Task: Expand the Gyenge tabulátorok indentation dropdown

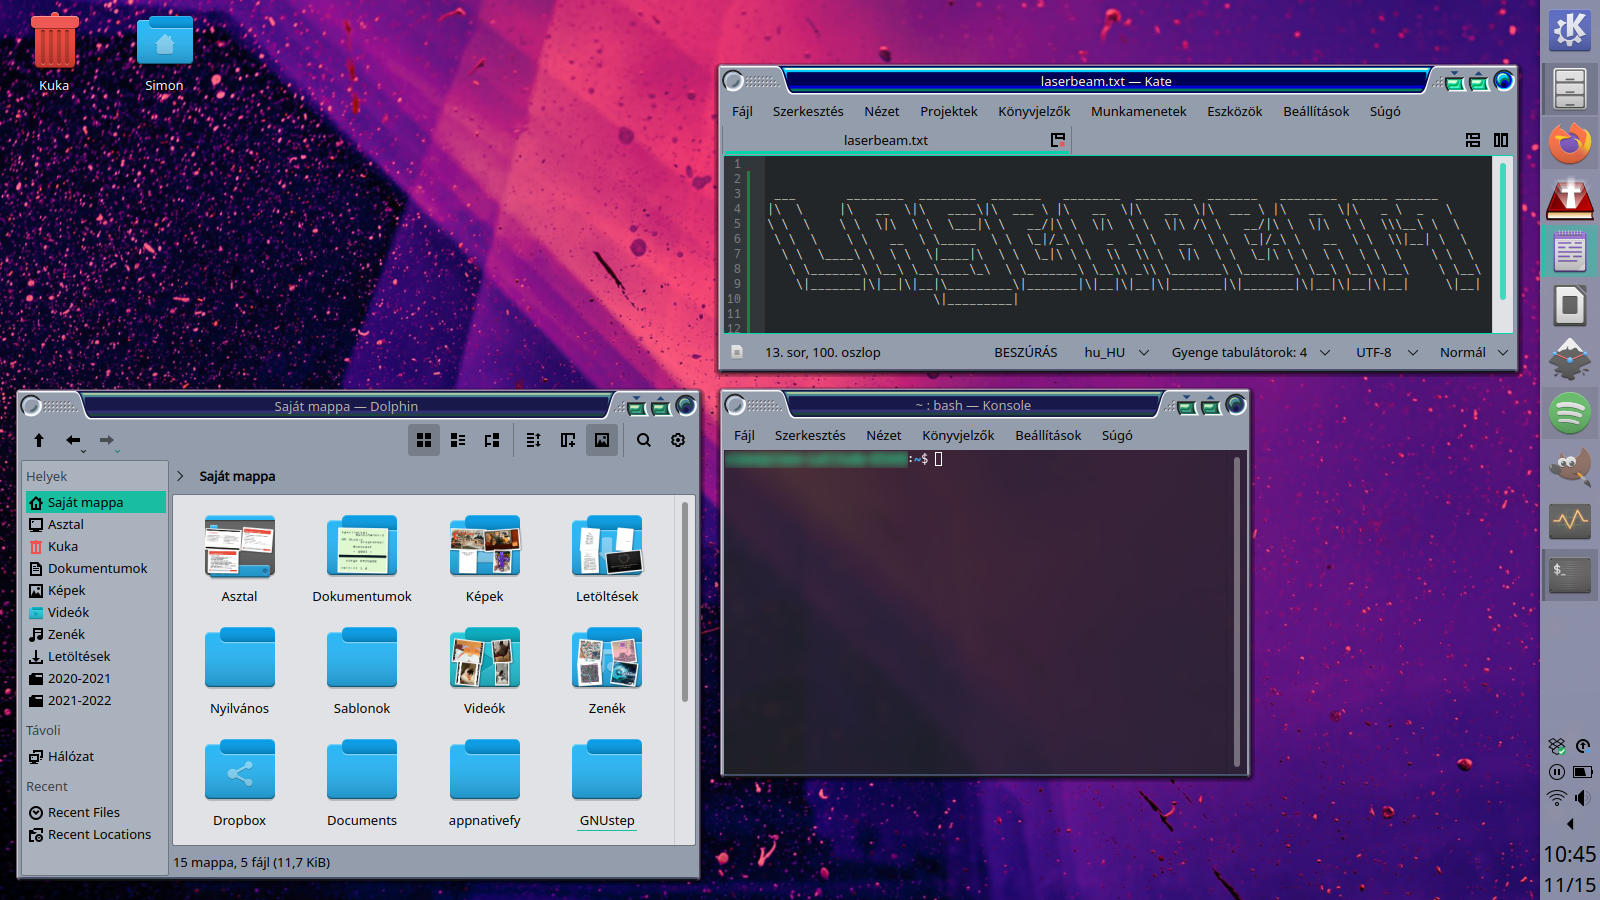Action: pyautogui.click(x=1250, y=352)
